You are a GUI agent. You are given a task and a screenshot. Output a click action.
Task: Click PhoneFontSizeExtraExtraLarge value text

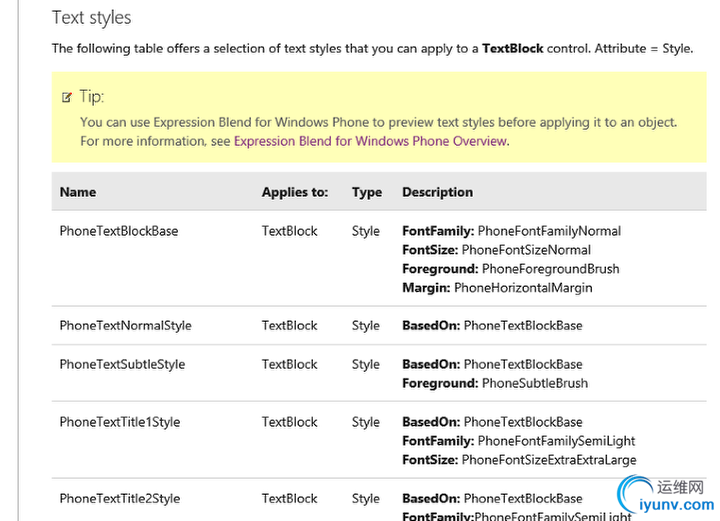(x=549, y=460)
